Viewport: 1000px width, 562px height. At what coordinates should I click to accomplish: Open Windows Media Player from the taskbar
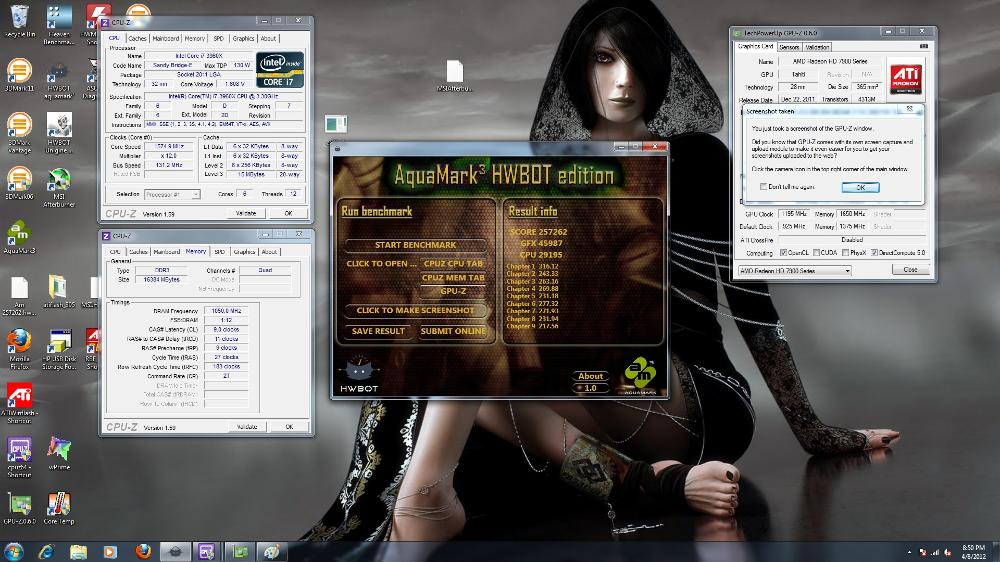[x=110, y=552]
